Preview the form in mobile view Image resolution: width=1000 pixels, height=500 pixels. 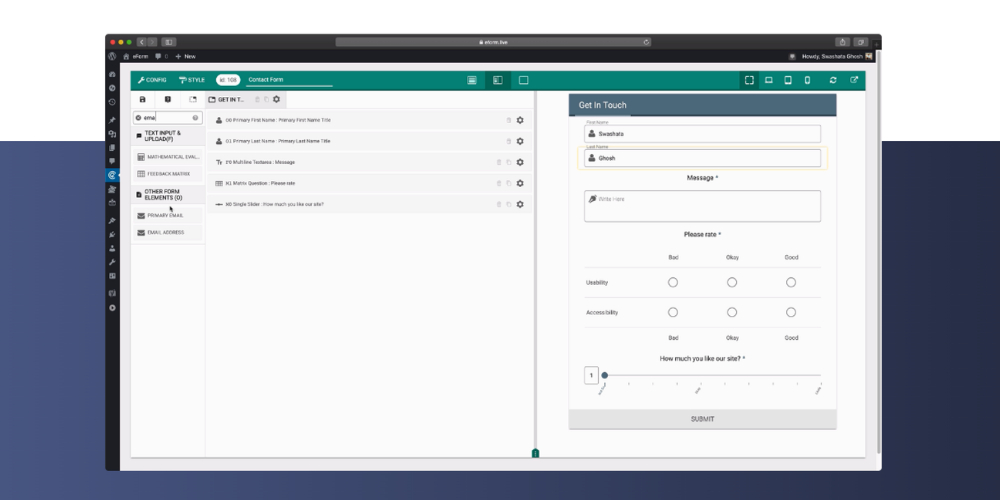click(x=807, y=80)
